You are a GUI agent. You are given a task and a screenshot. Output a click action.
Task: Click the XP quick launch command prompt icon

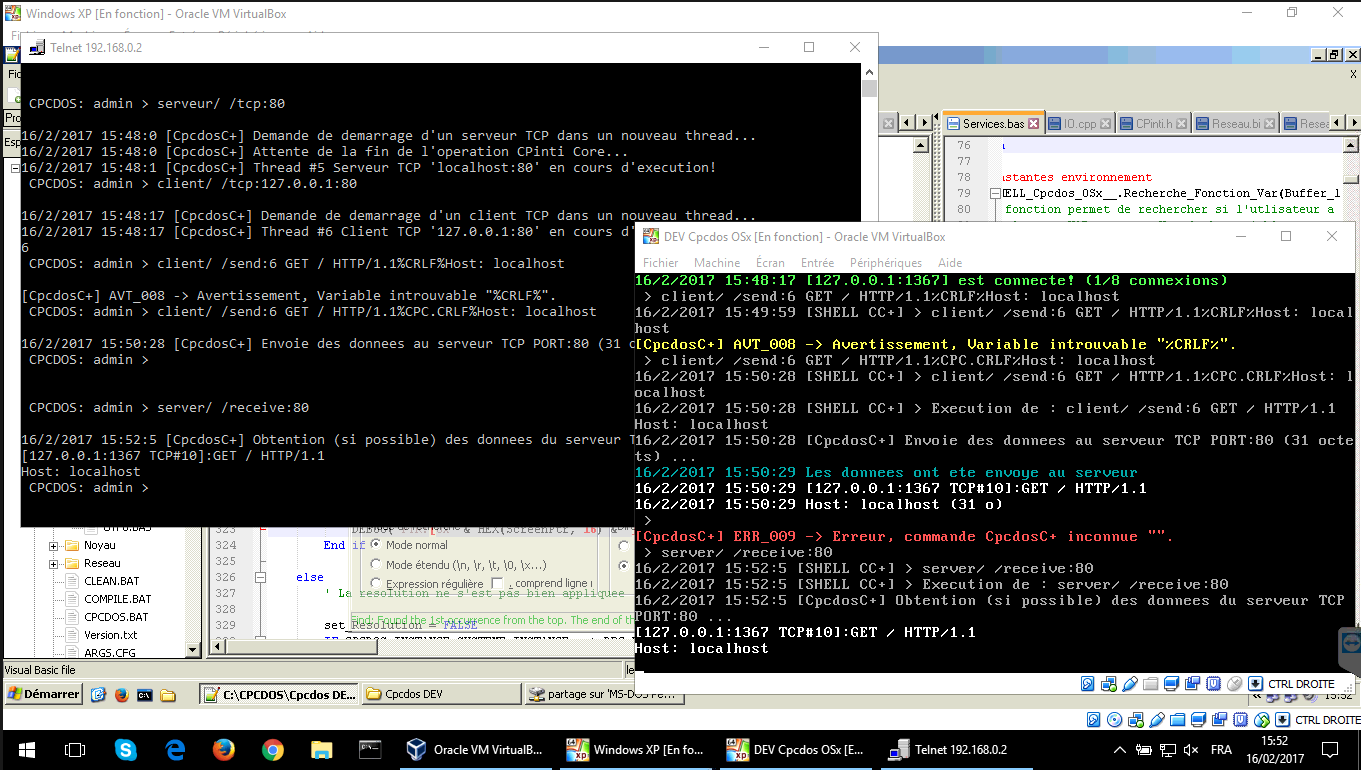[145, 694]
